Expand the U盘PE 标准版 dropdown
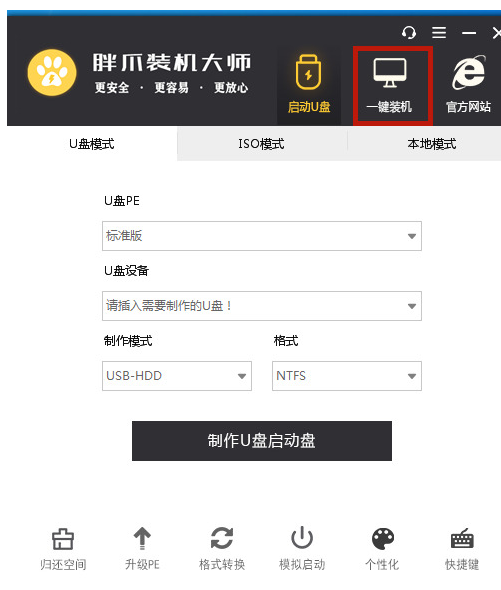Viewport: 501px width, 590px height. coord(262,236)
